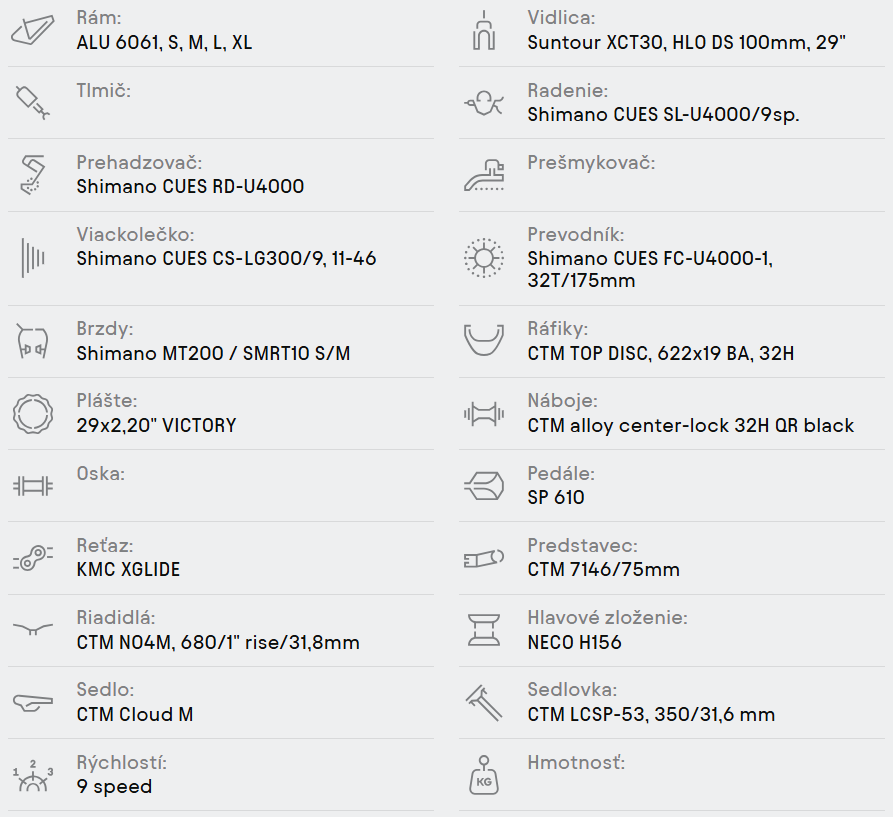Click the NECO H156 headset value
The image size is (893, 817).
pos(574,642)
